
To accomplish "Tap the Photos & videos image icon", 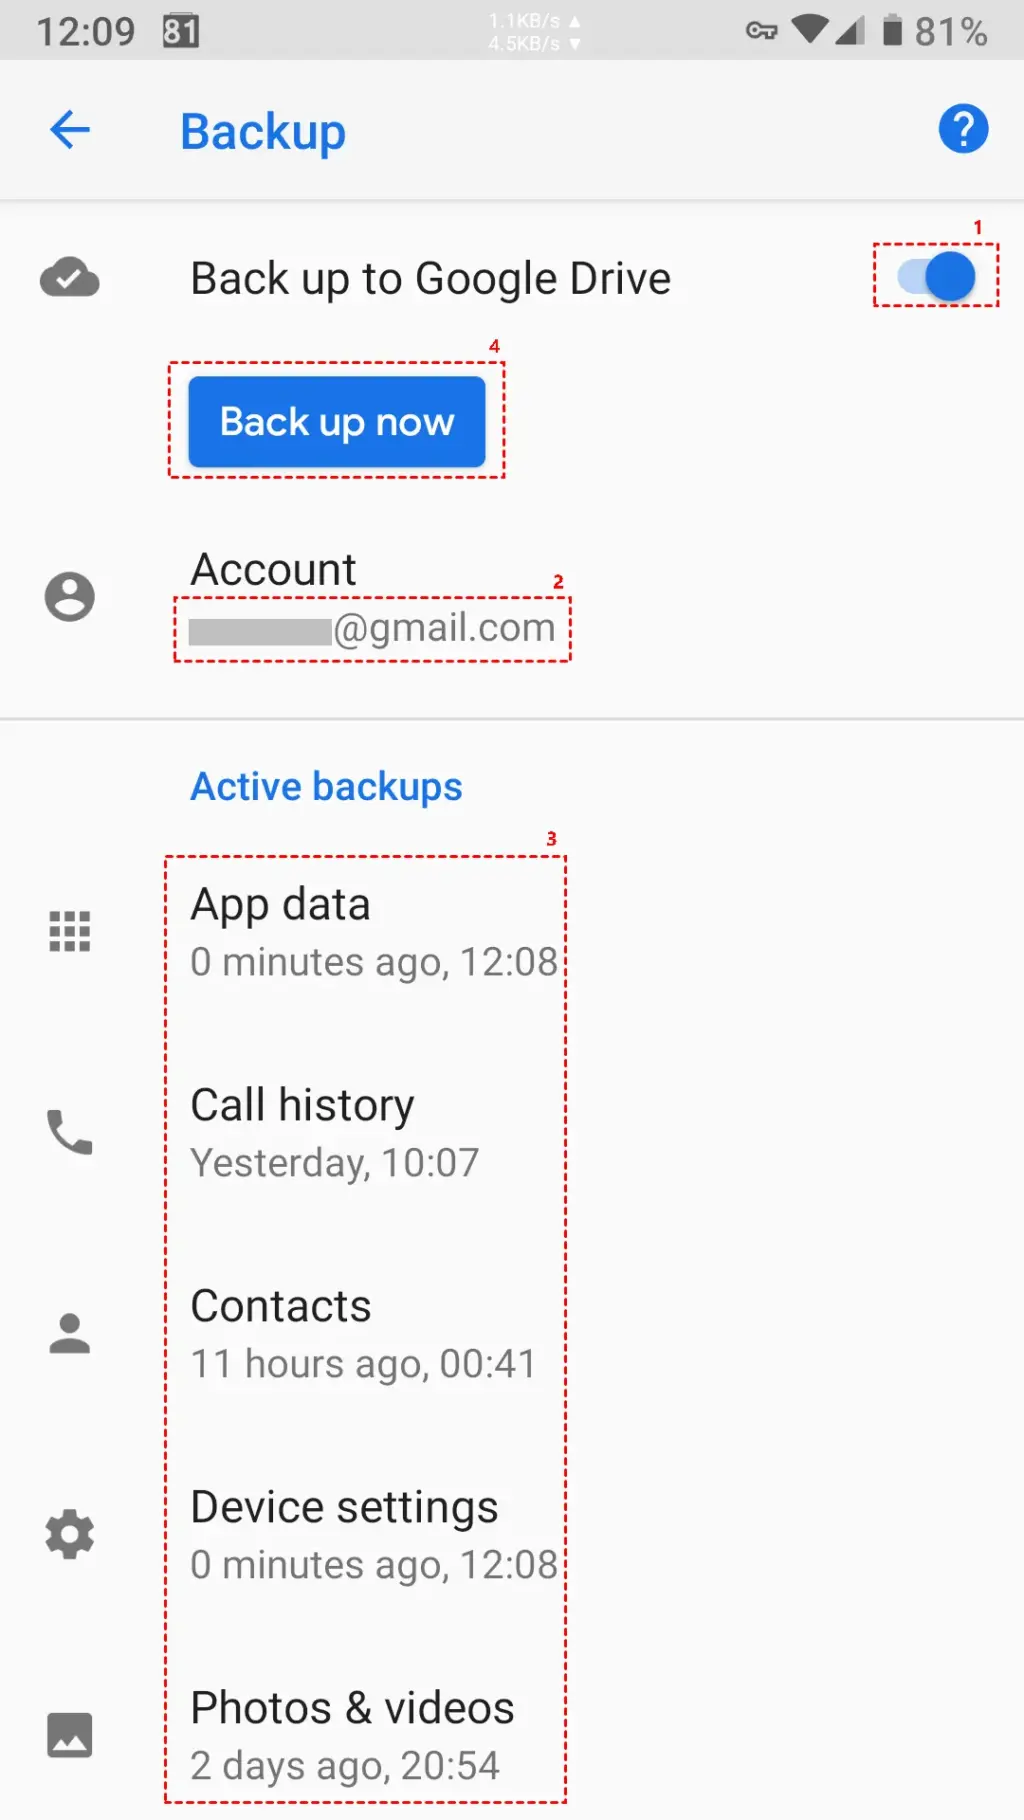I will tap(69, 1735).
